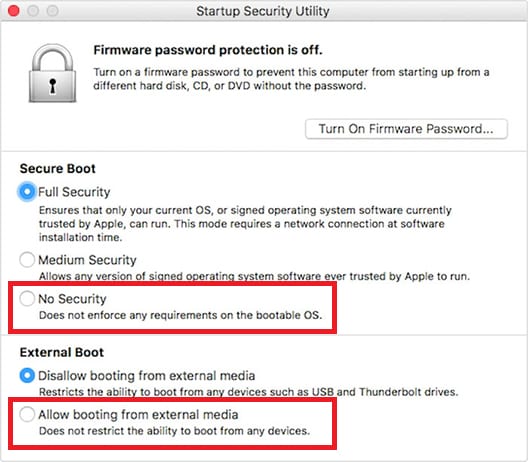Click 'Does not restrict the ability' description
The height and width of the screenshot is (462, 528).
174,431
